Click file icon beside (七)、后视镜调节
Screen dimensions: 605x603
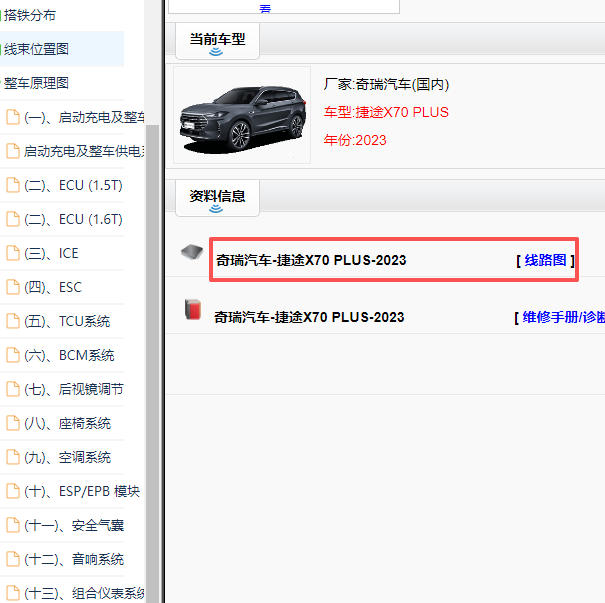point(13,389)
